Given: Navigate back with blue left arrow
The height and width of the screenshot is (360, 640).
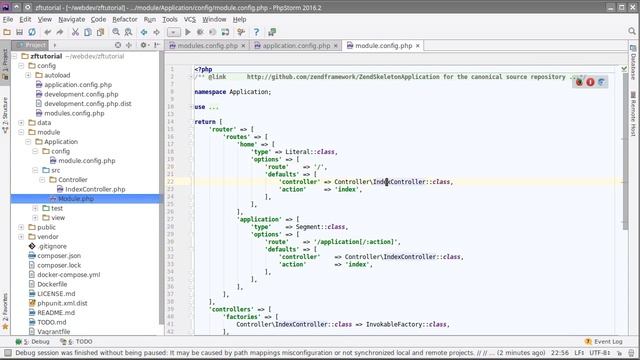Looking at the screenshot, I should pyautogui.click(x=144, y=32).
